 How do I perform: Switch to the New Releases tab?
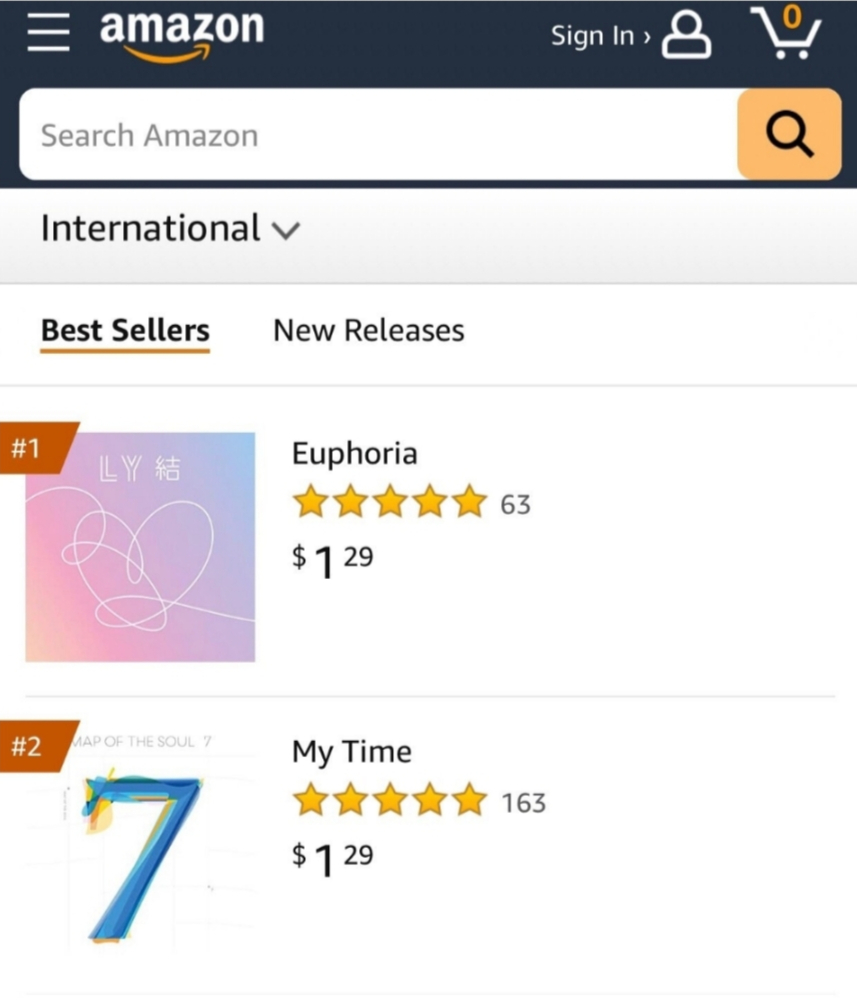[368, 330]
